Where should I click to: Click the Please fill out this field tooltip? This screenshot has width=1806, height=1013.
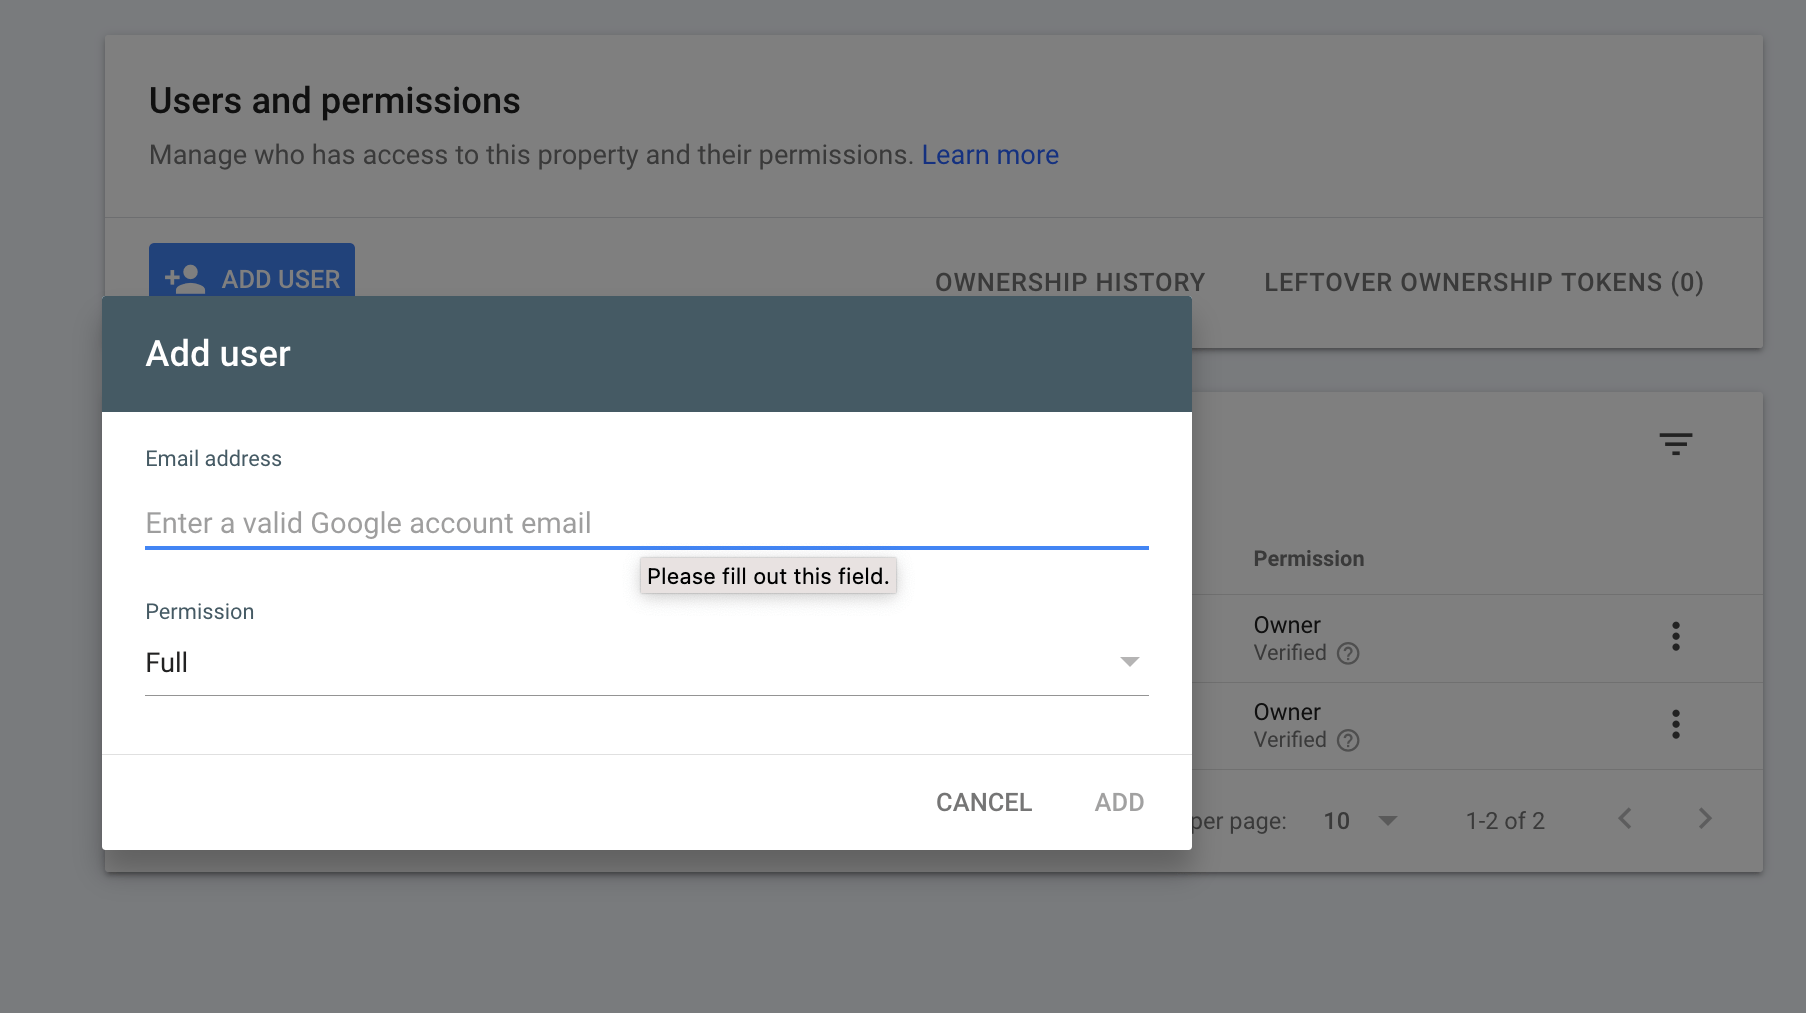pos(768,576)
